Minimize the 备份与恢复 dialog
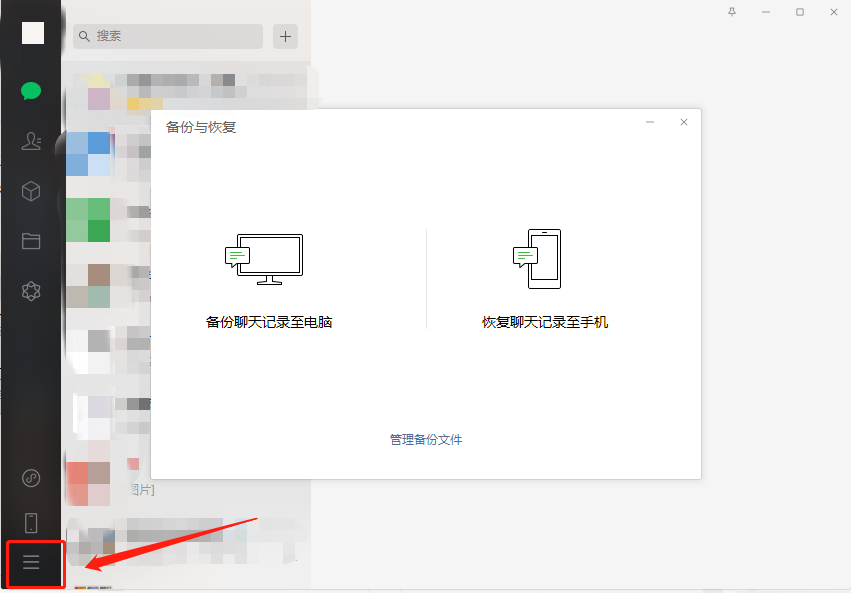The image size is (851, 593). coord(650,122)
